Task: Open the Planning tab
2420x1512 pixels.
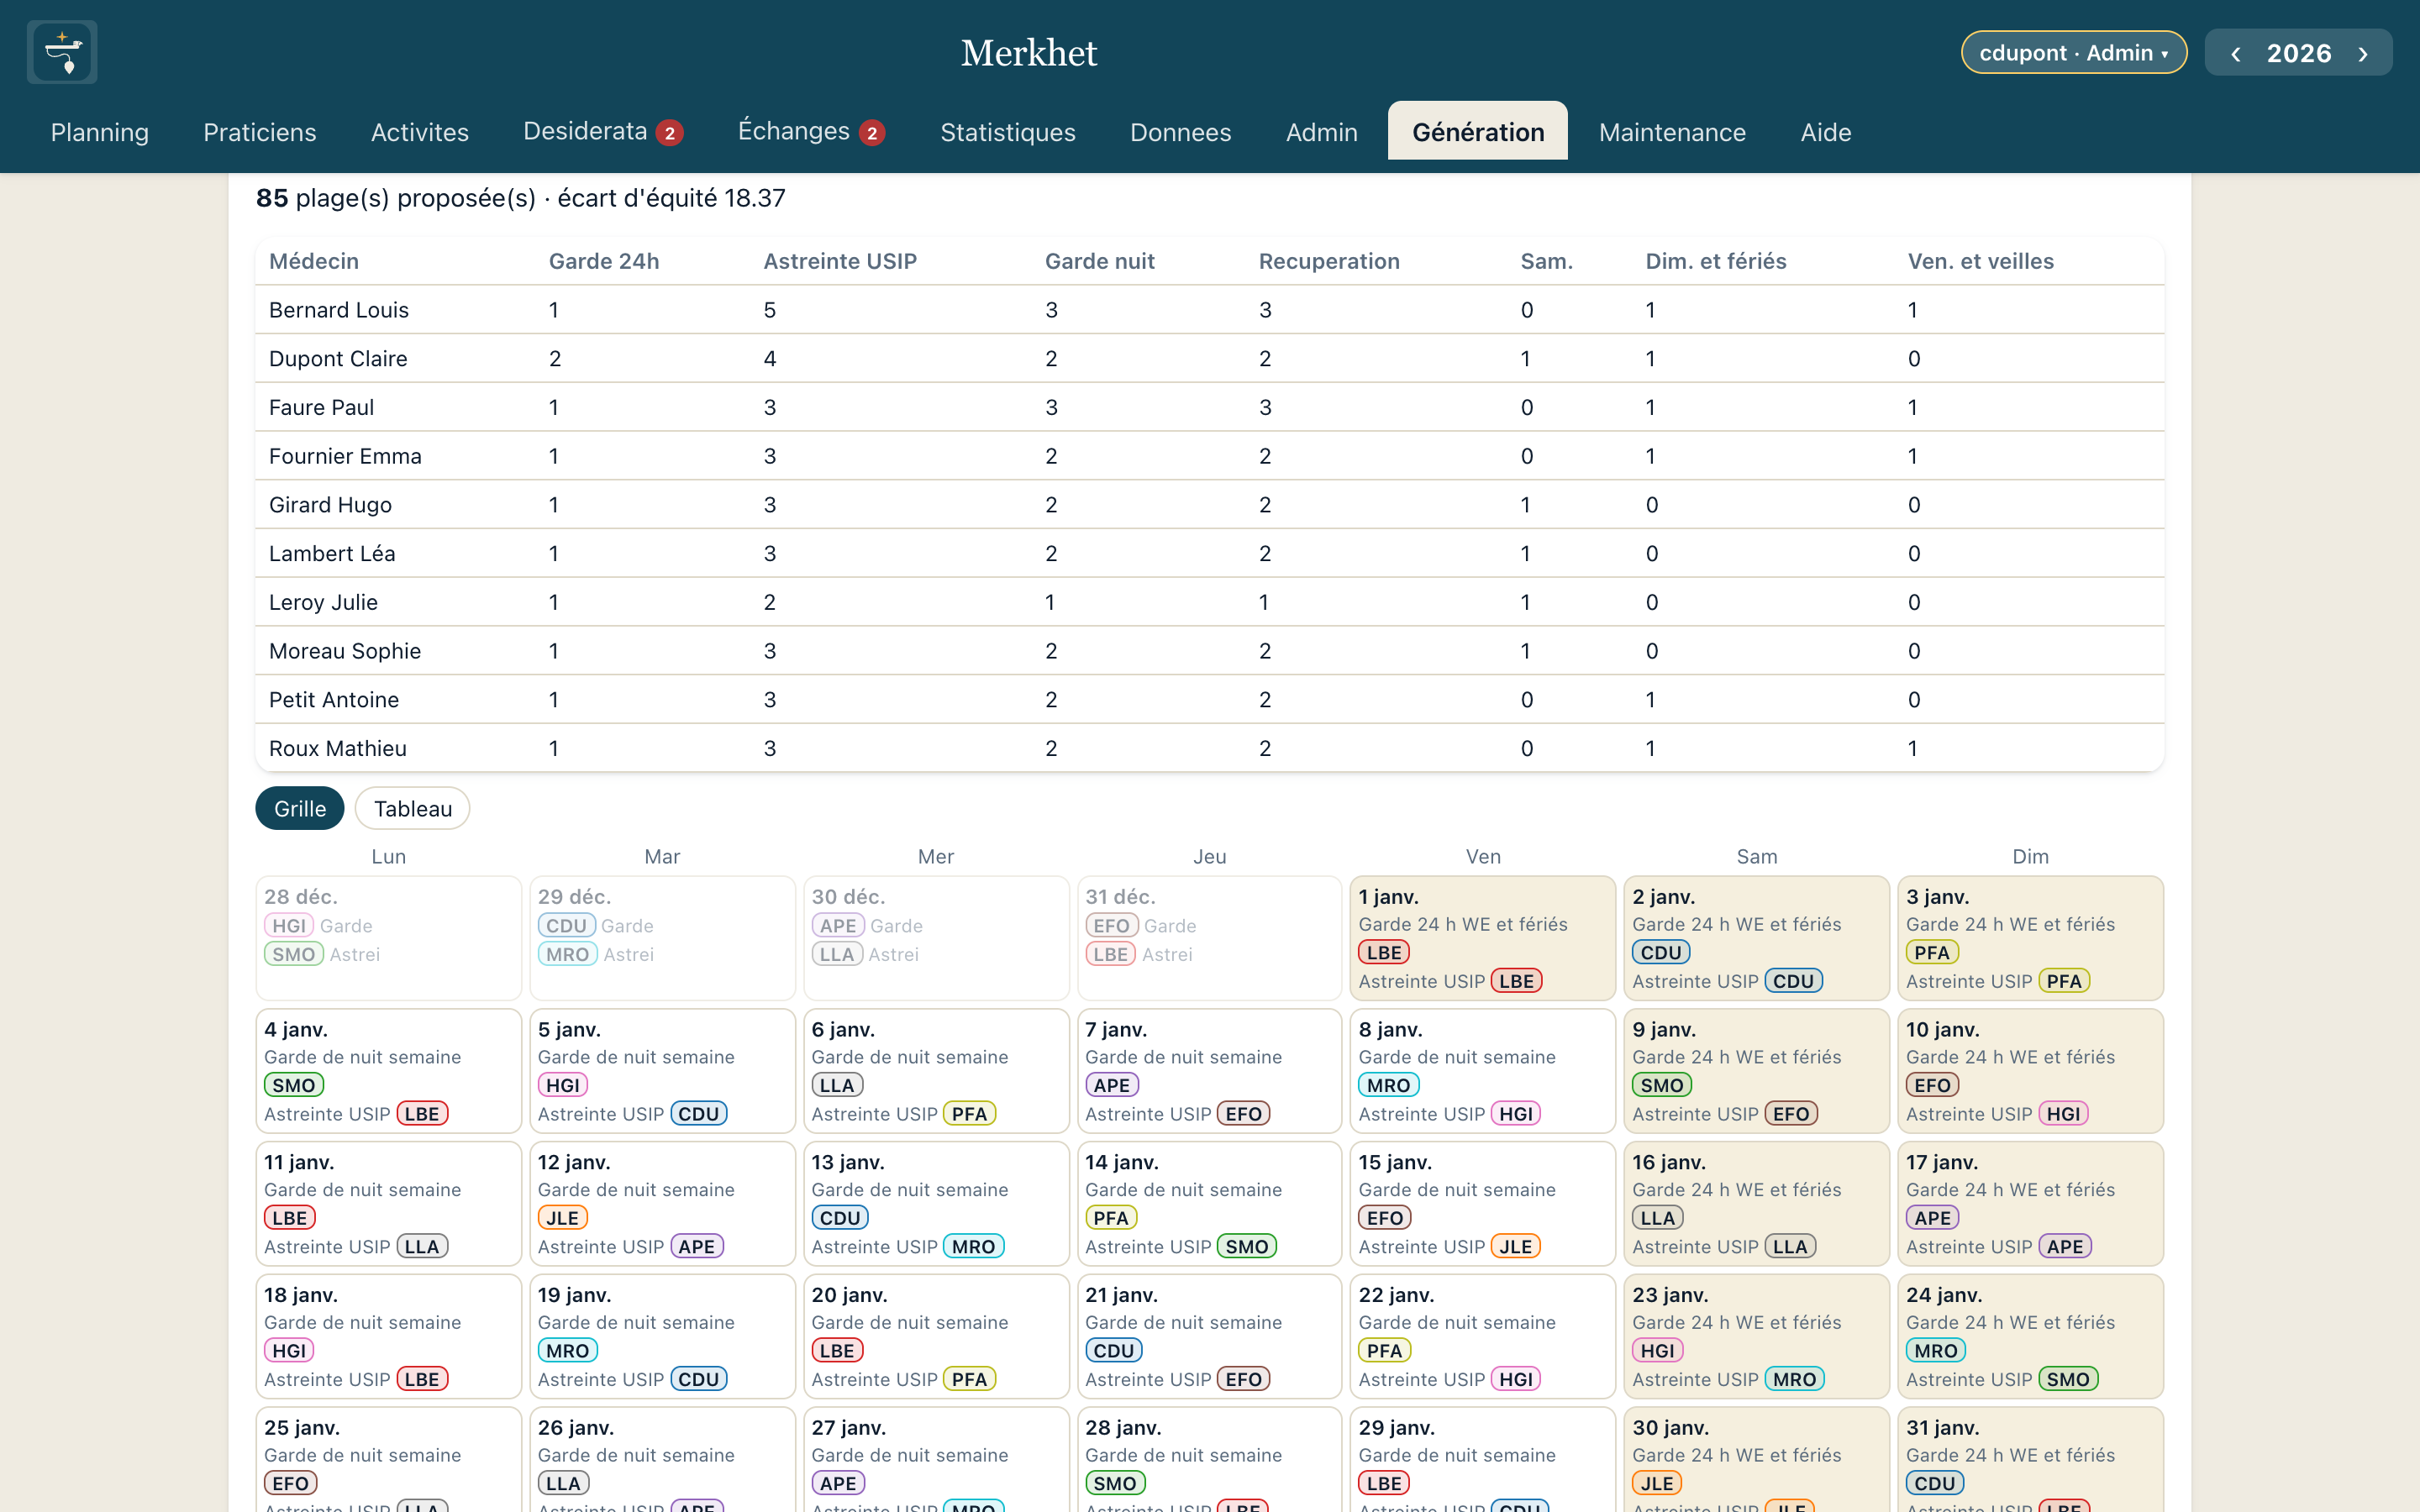Action: pos(100,132)
